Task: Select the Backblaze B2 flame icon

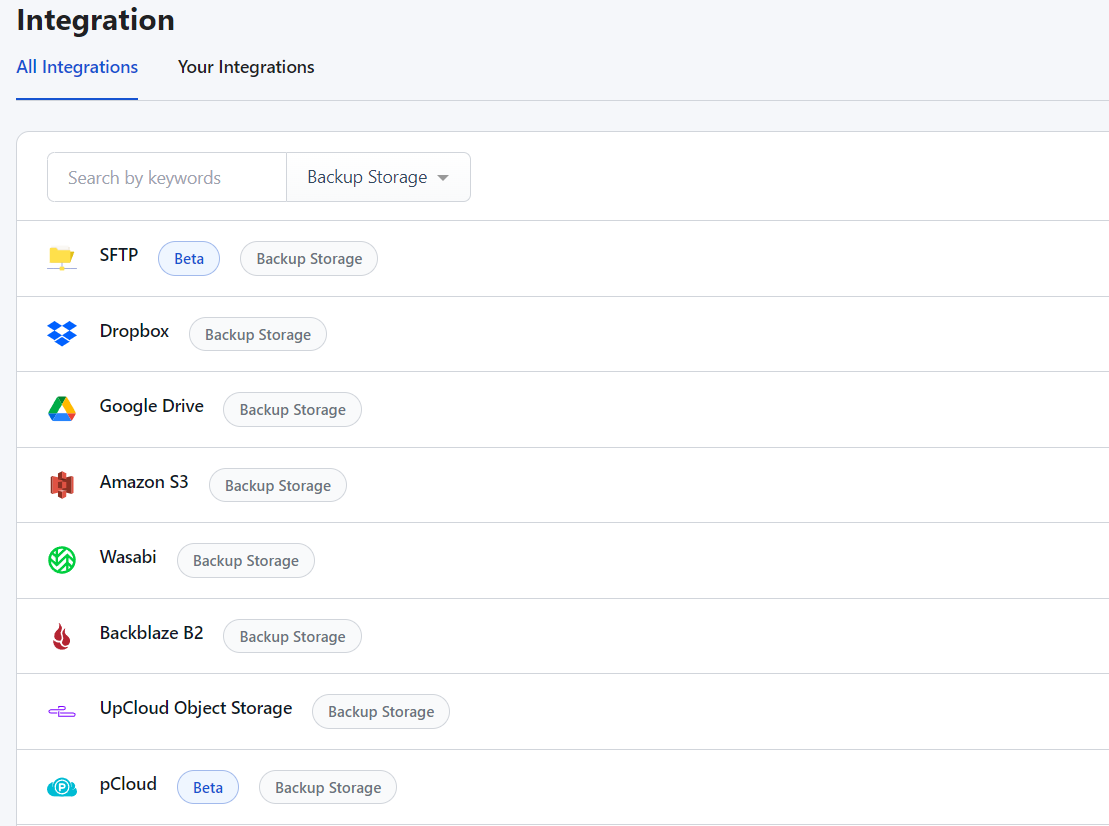Action: (62, 636)
